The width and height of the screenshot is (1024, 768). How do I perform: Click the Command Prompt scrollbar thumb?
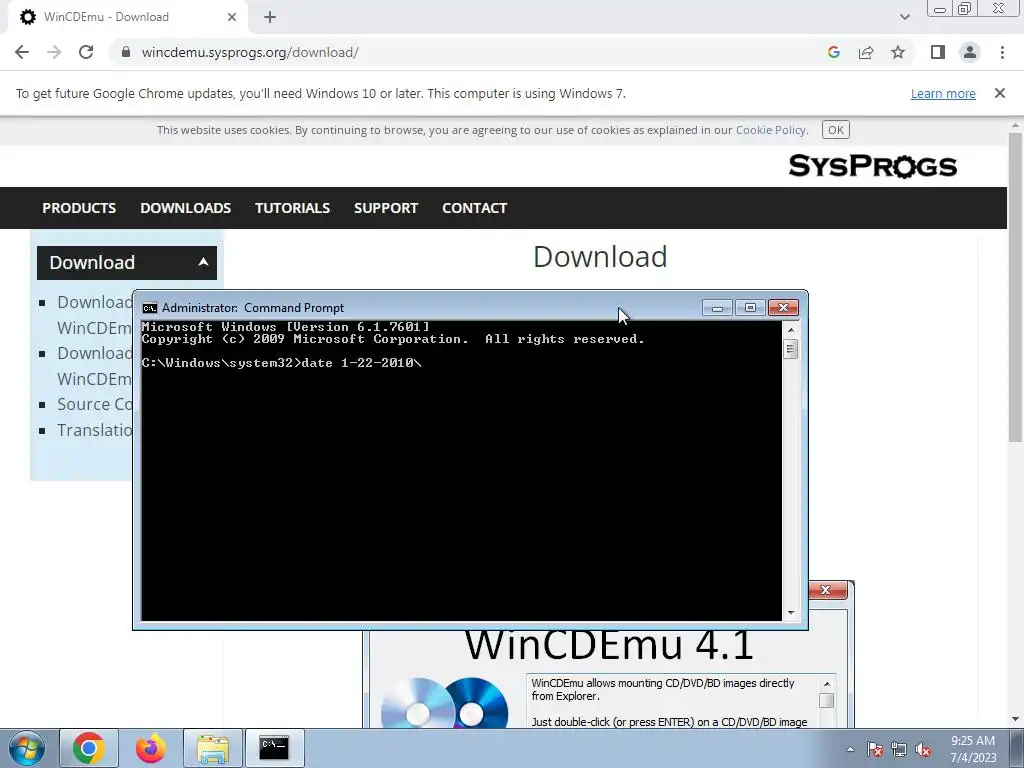pos(791,349)
